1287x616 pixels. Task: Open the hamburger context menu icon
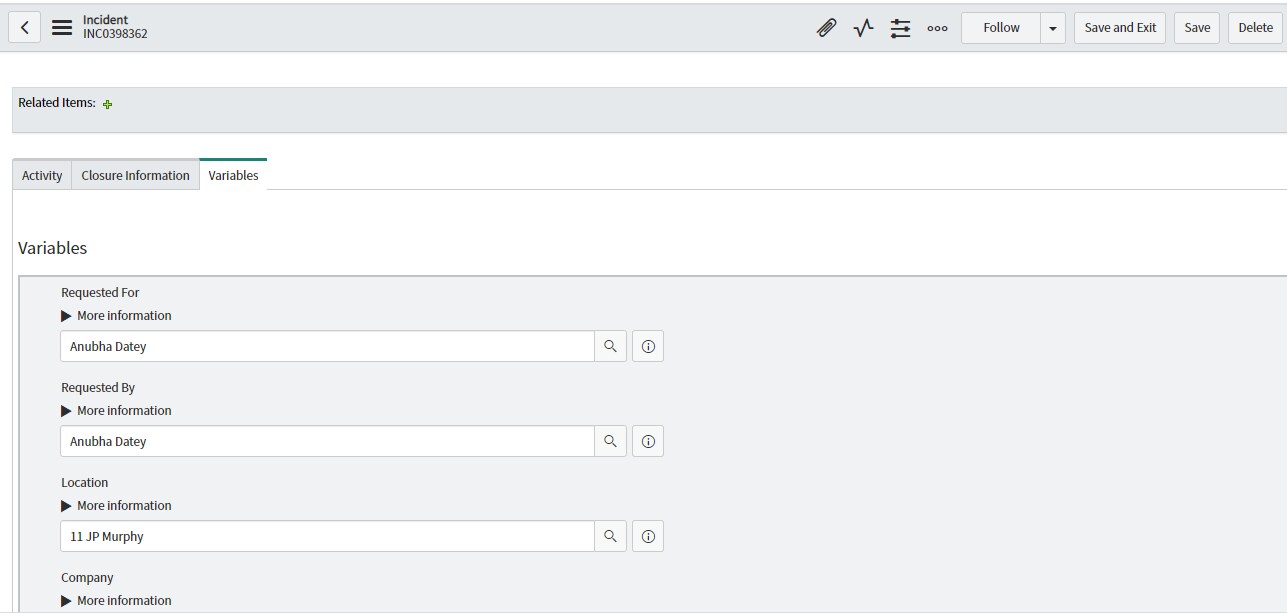62,28
